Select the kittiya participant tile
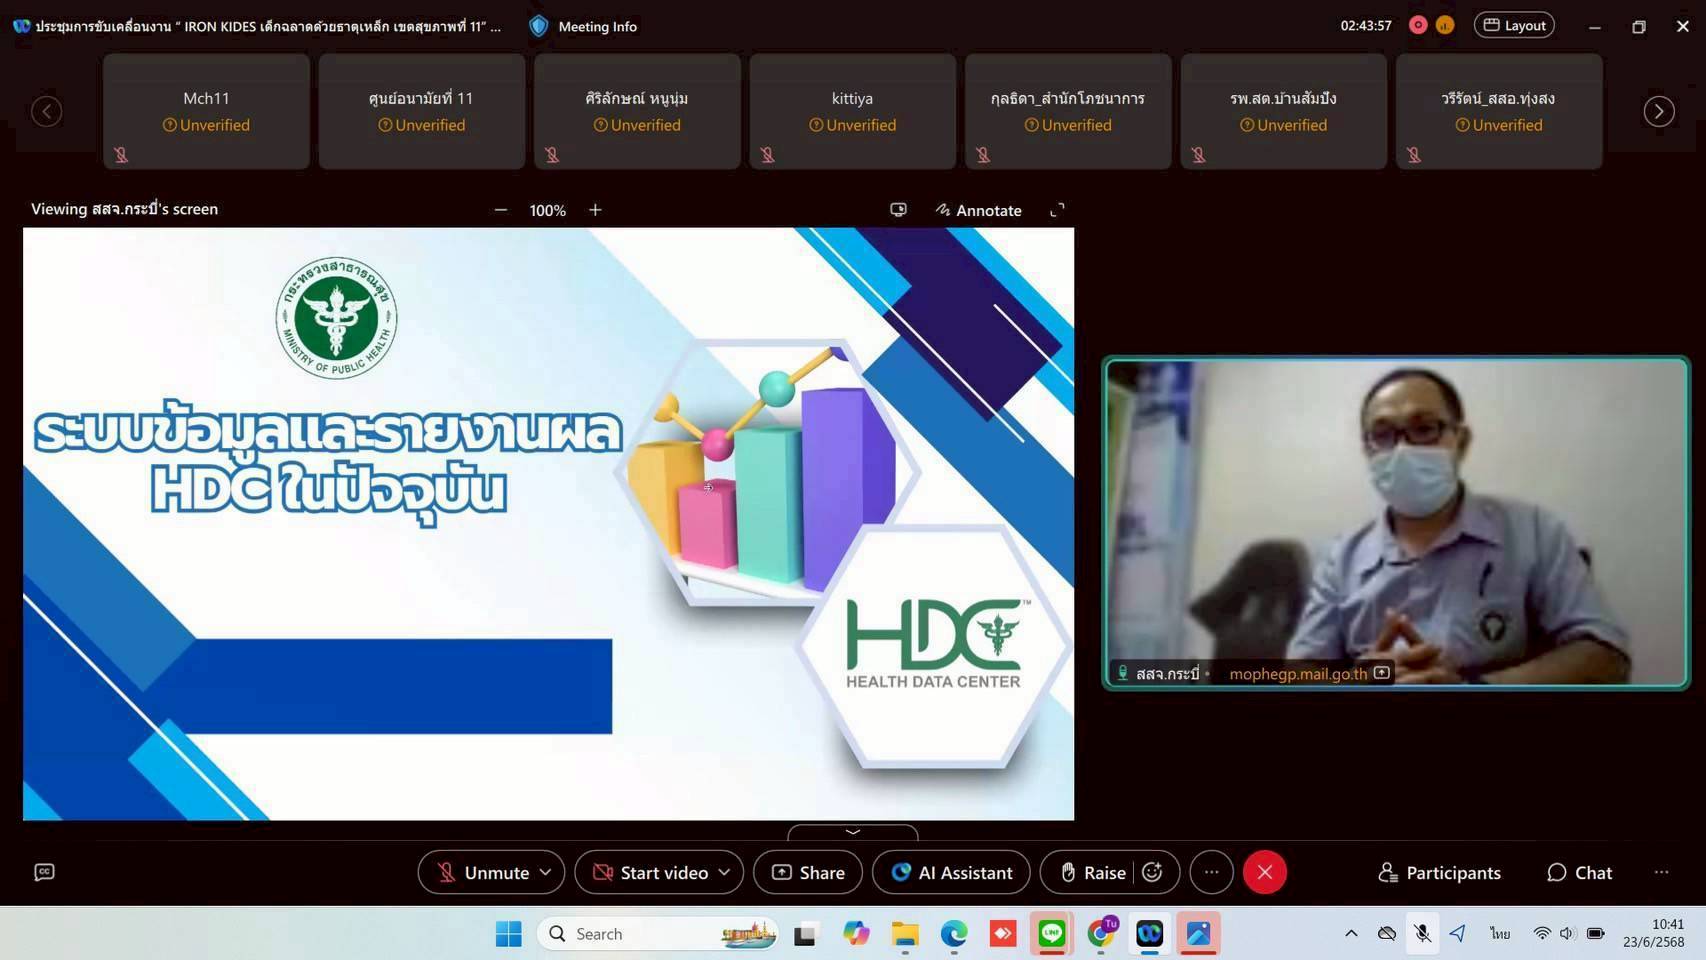Screen dimensions: 1706x960 point(852,111)
